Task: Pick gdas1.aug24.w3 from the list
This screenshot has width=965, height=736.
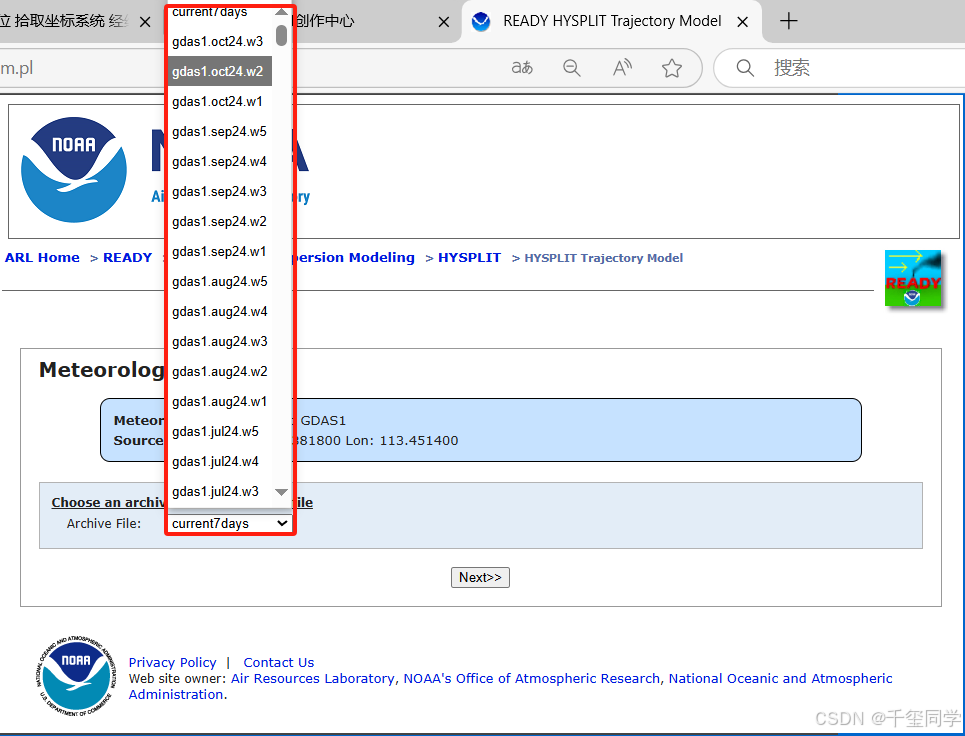Action: (220, 342)
